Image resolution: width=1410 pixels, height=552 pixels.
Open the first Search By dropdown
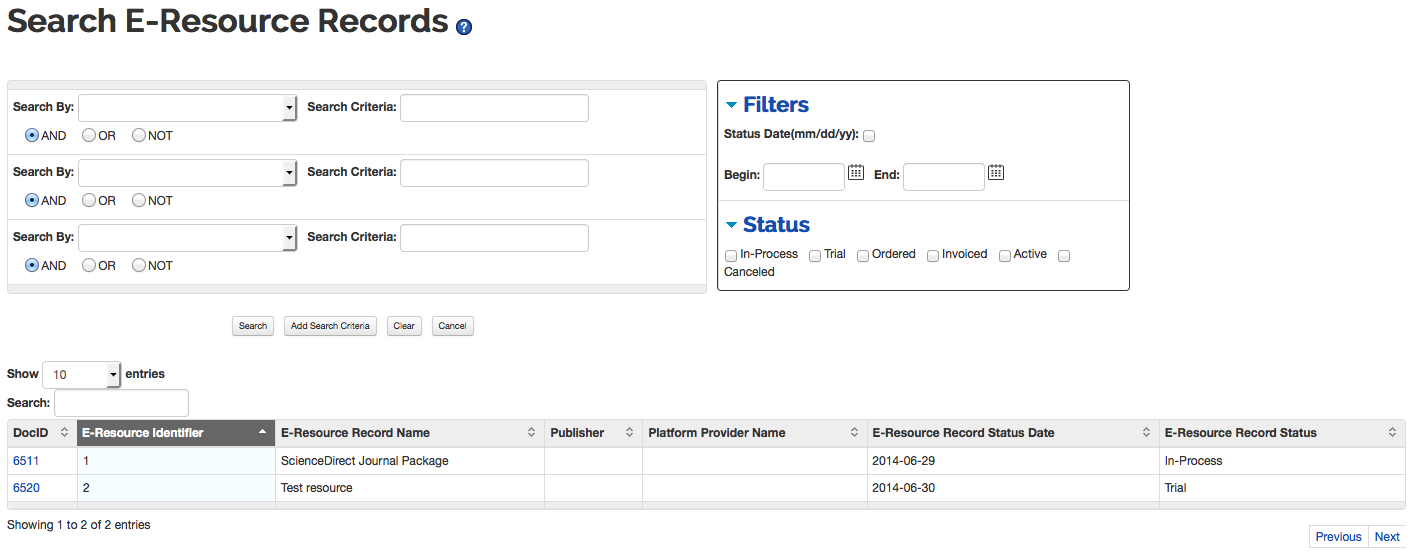click(x=187, y=108)
